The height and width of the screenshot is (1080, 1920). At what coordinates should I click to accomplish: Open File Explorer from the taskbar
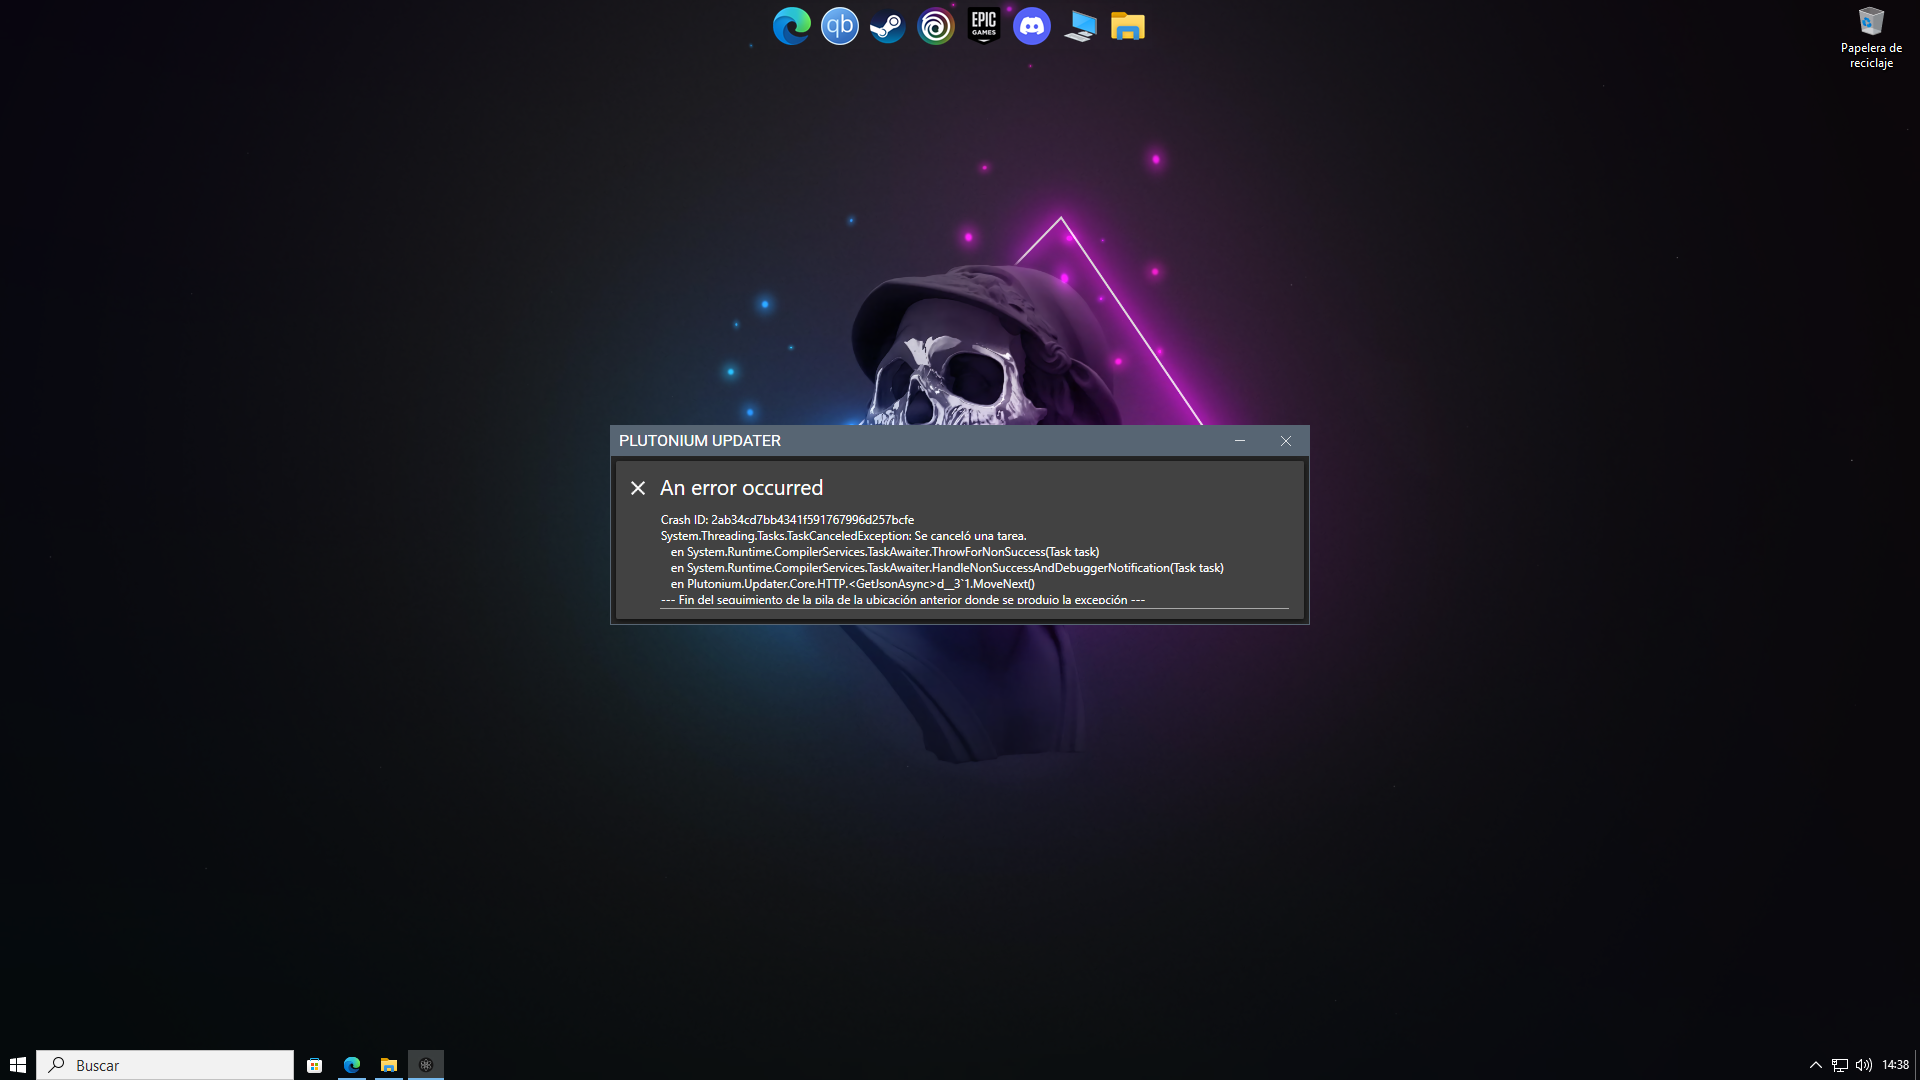(389, 1065)
